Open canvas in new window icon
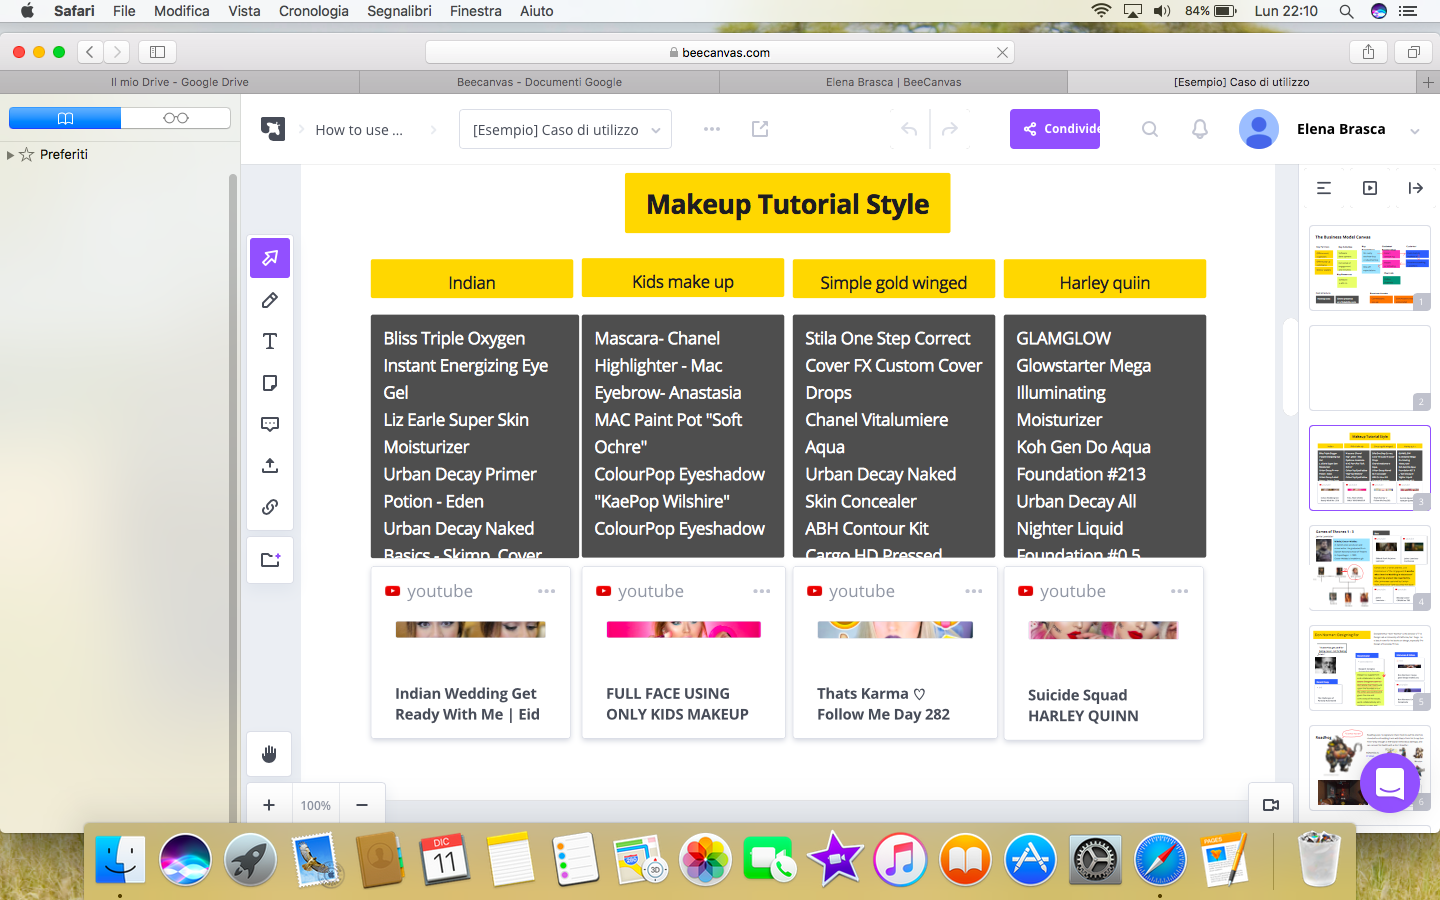1440x900 pixels. pyautogui.click(x=760, y=129)
